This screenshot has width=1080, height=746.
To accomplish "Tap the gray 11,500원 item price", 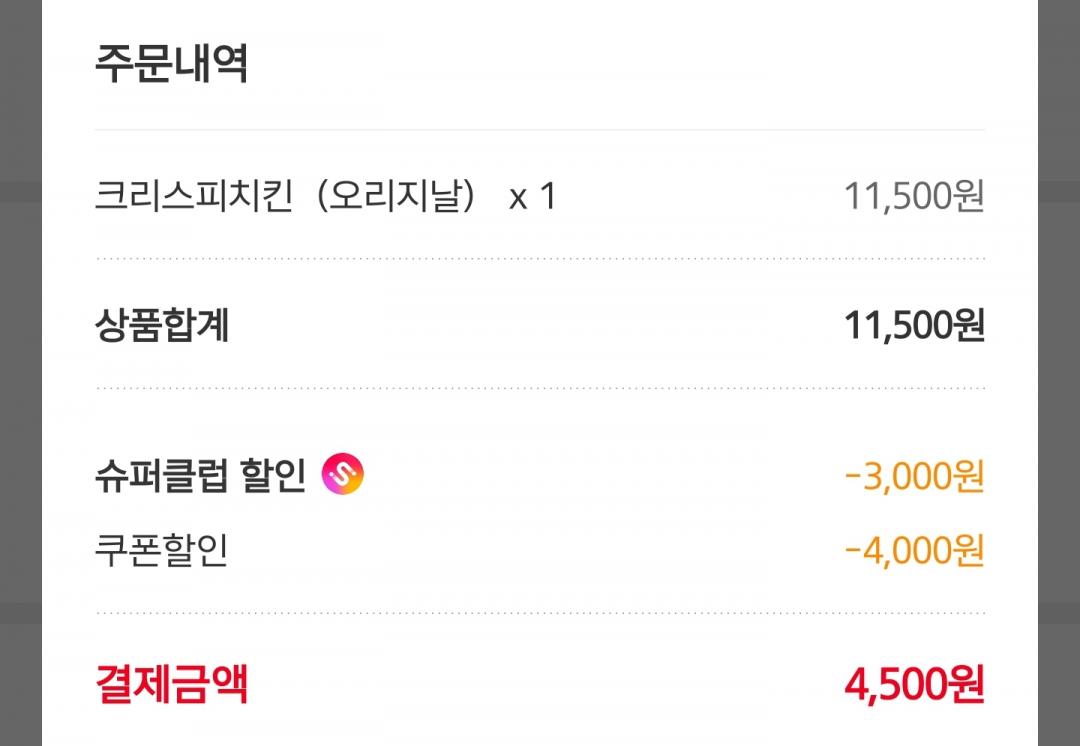I will coord(914,196).
